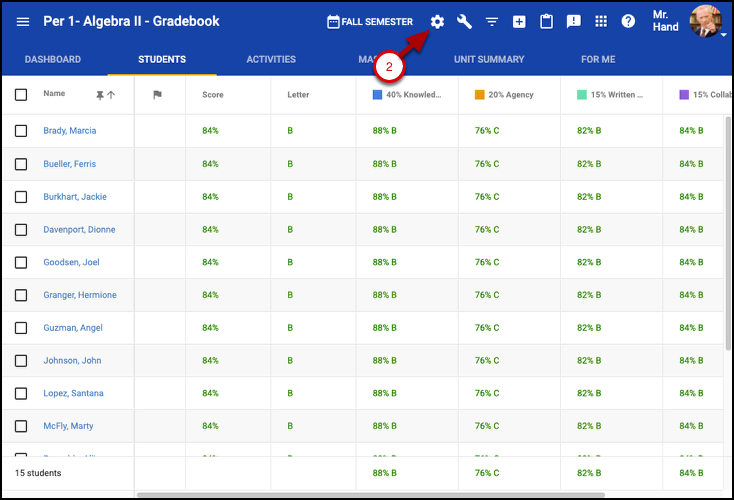Toggle the Name column sort arrow

tap(111, 95)
